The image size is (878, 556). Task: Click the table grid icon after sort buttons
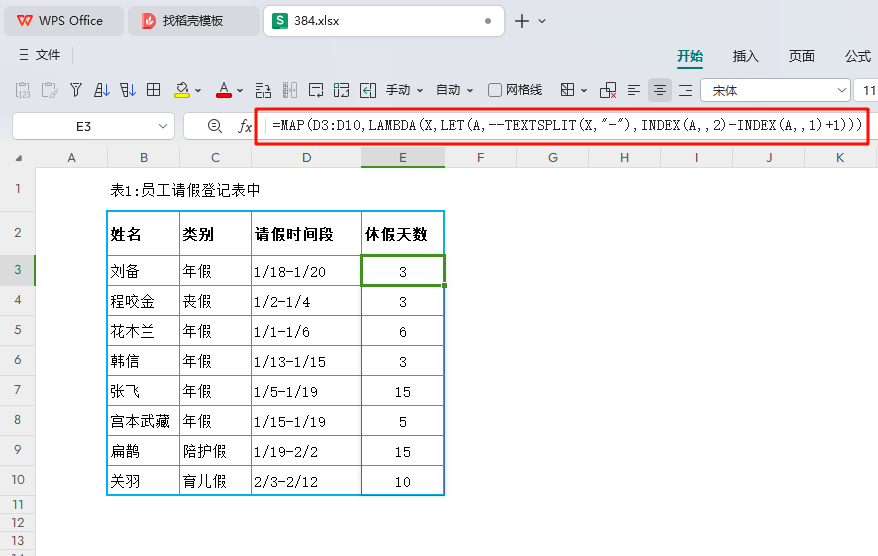(x=153, y=90)
